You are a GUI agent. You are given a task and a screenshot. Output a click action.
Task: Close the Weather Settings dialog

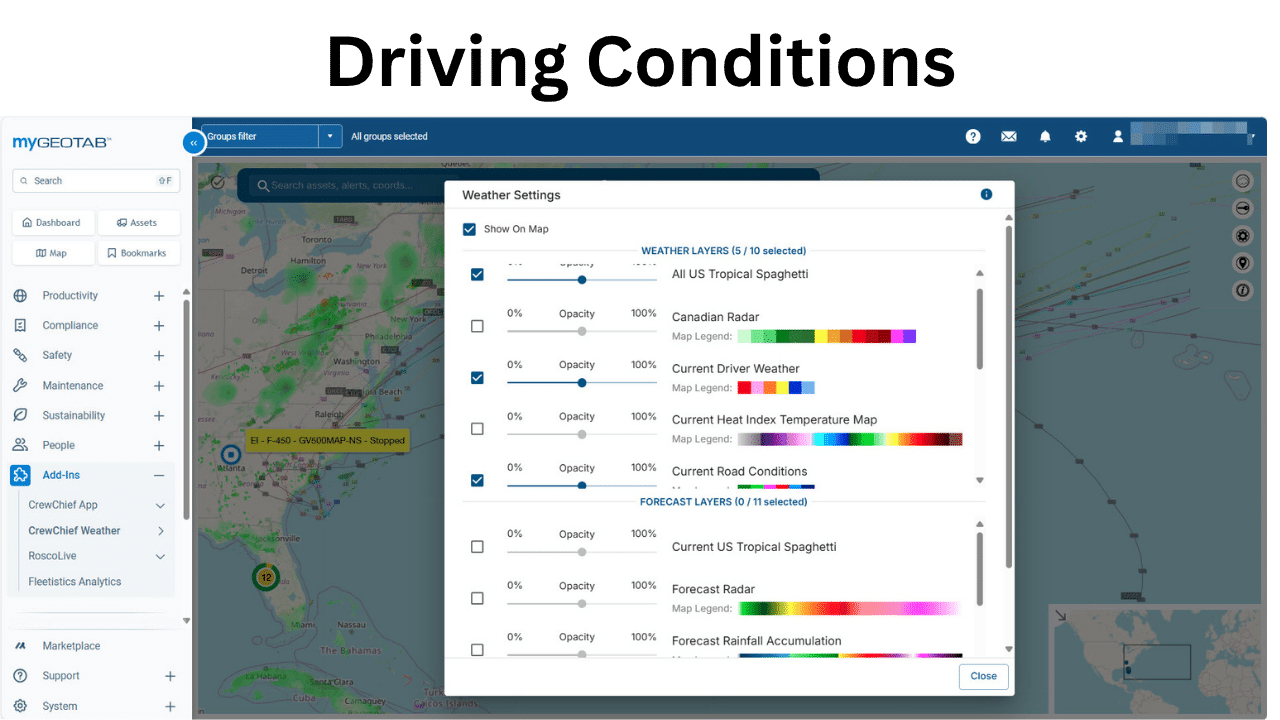[983, 676]
